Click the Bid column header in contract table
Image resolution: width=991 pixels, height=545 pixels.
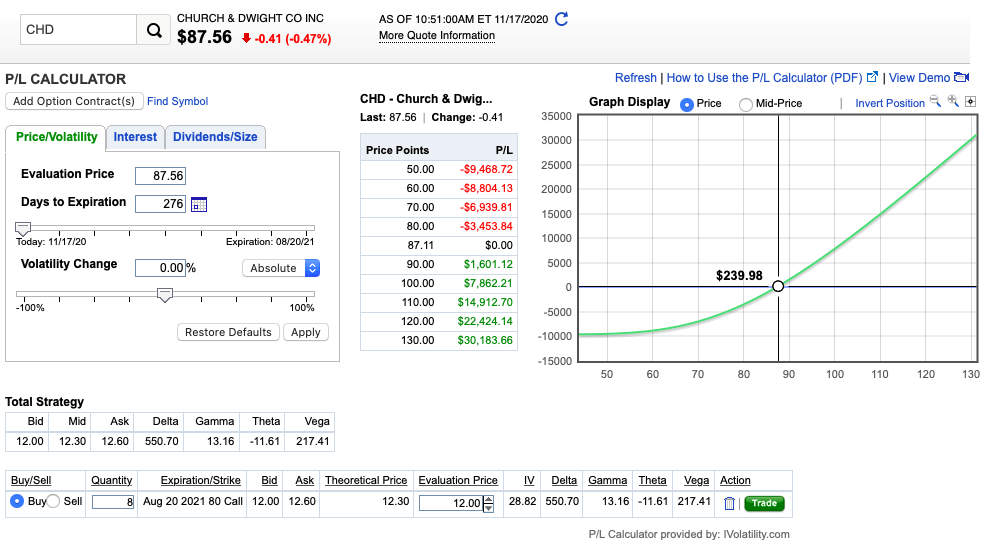click(269, 481)
